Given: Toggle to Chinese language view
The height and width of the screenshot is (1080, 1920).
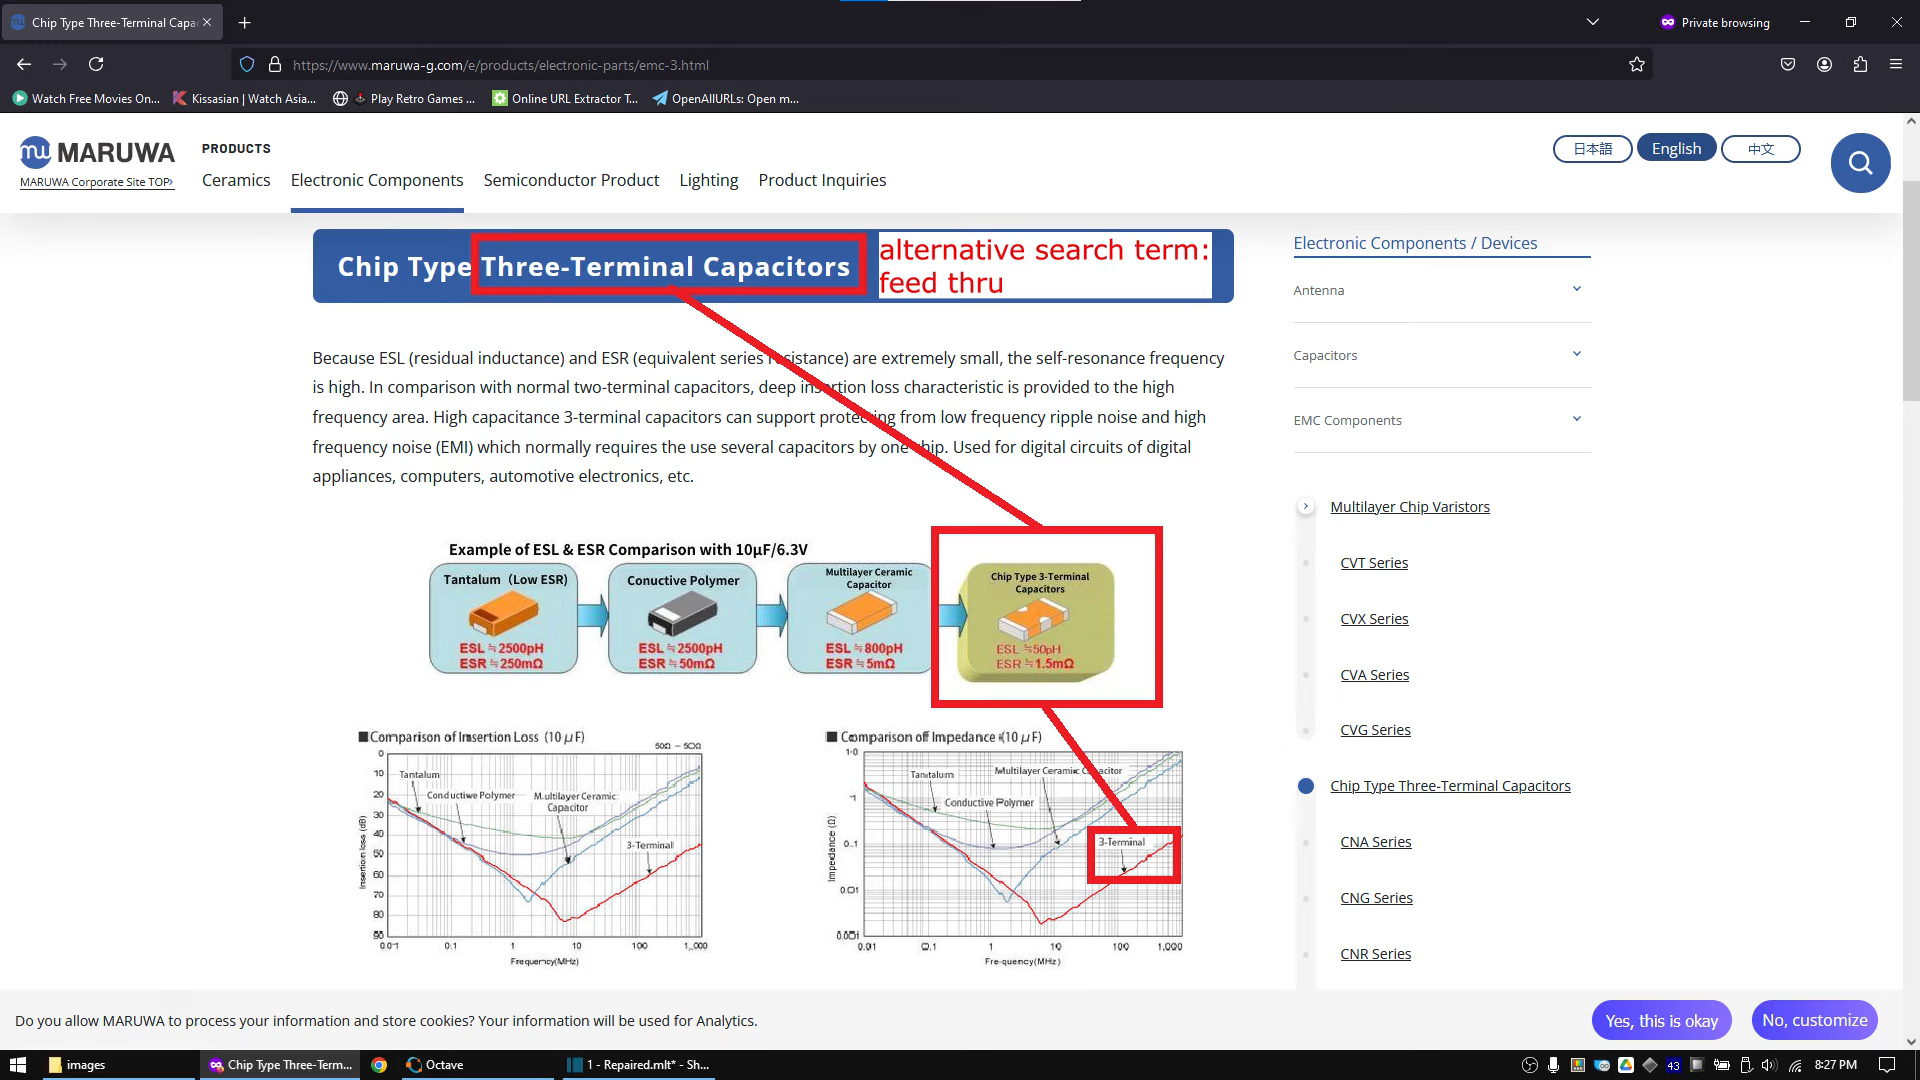Looking at the screenshot, I should coord(1760,148).
